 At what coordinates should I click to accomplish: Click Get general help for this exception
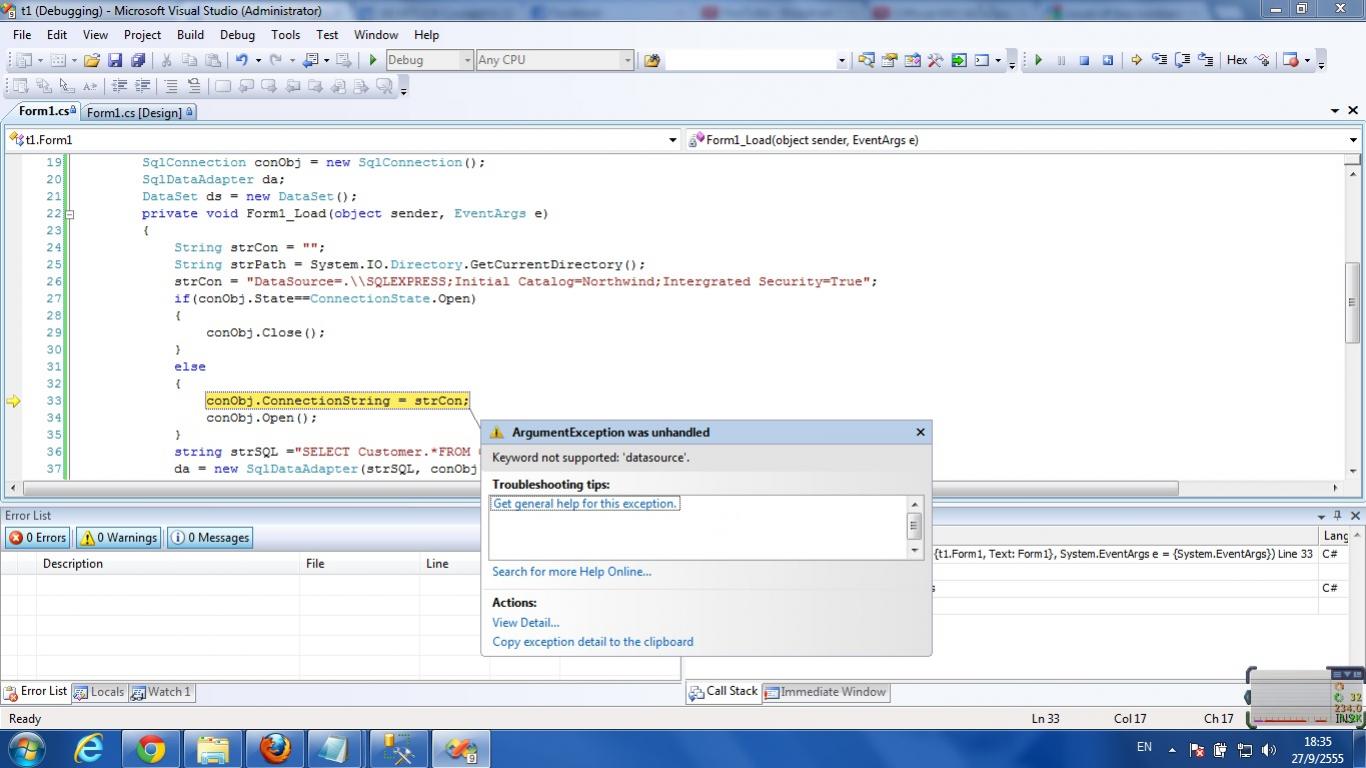coord(586,504)
